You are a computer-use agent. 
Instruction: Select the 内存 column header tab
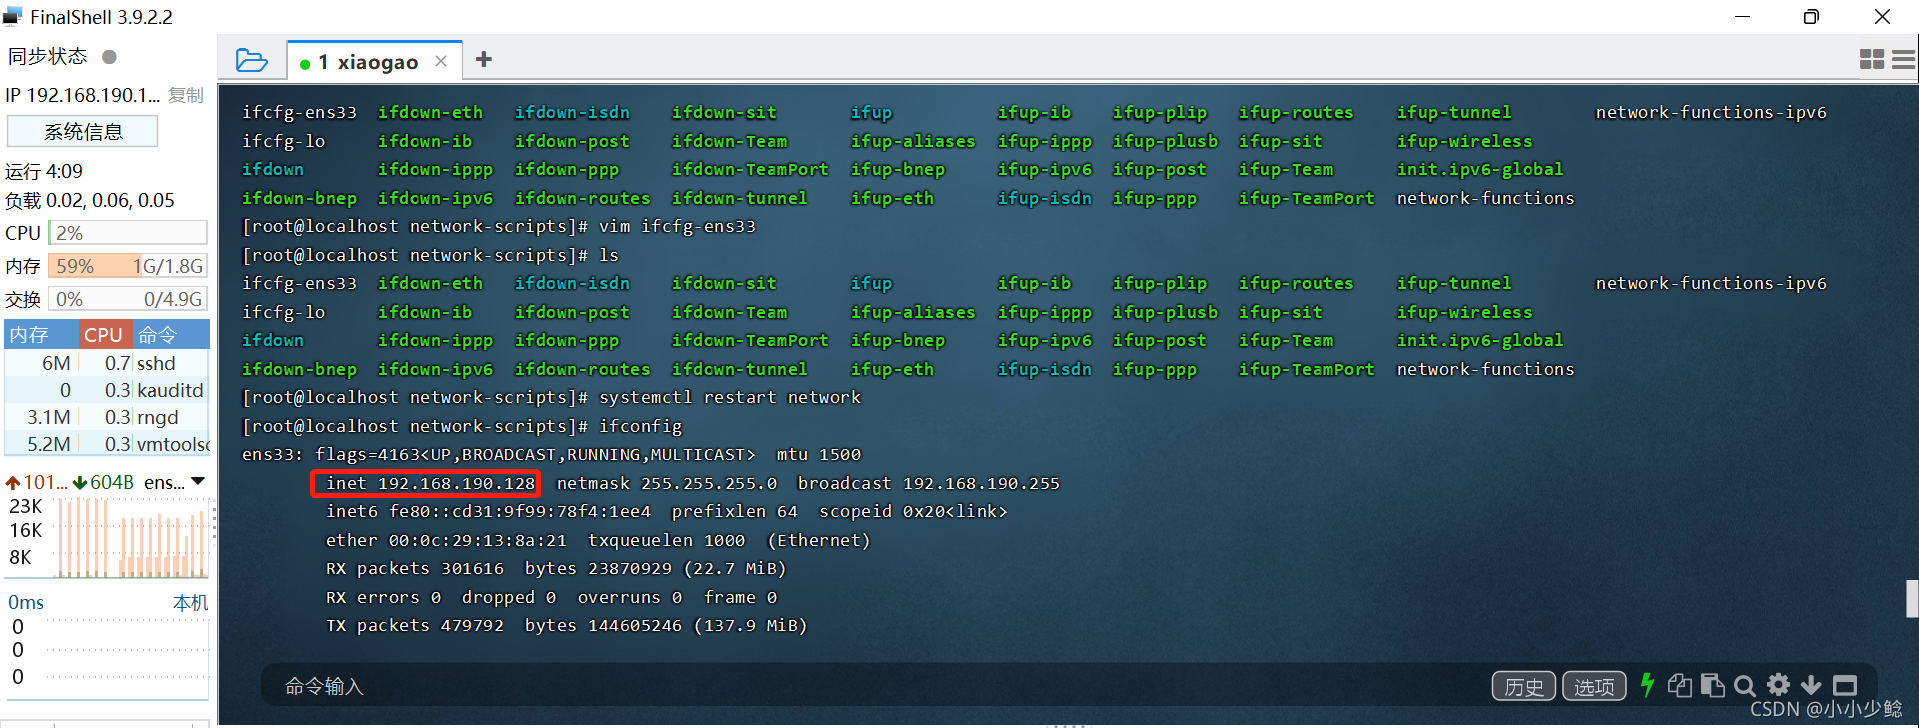41,334
